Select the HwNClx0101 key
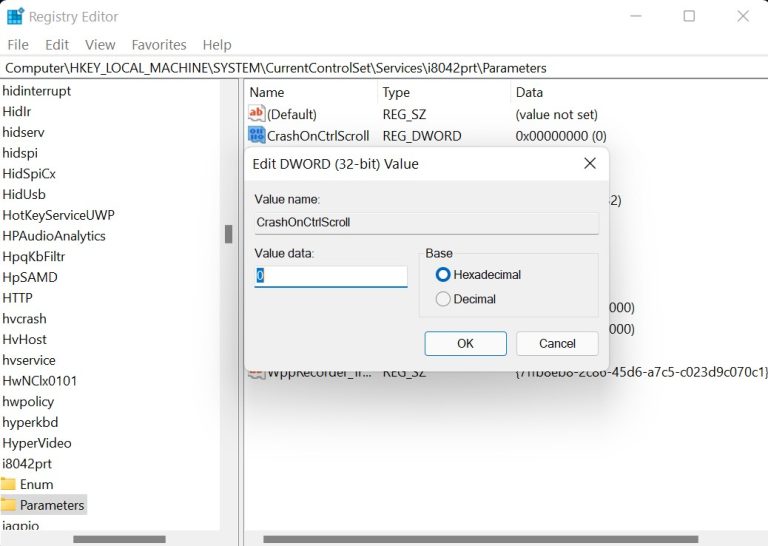Viewport: 768px width, 546px height. (39, 381)
